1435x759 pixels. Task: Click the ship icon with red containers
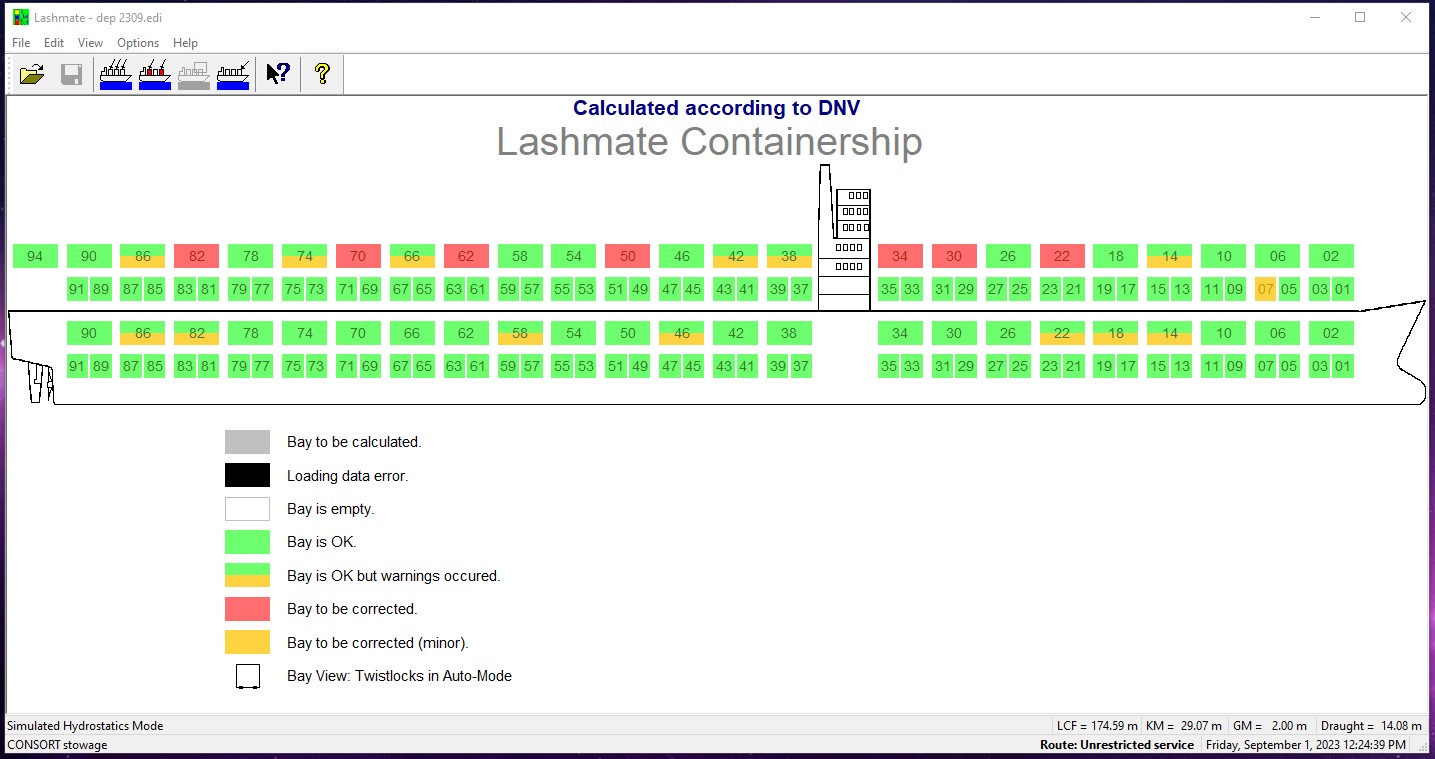tap(155, 74)
